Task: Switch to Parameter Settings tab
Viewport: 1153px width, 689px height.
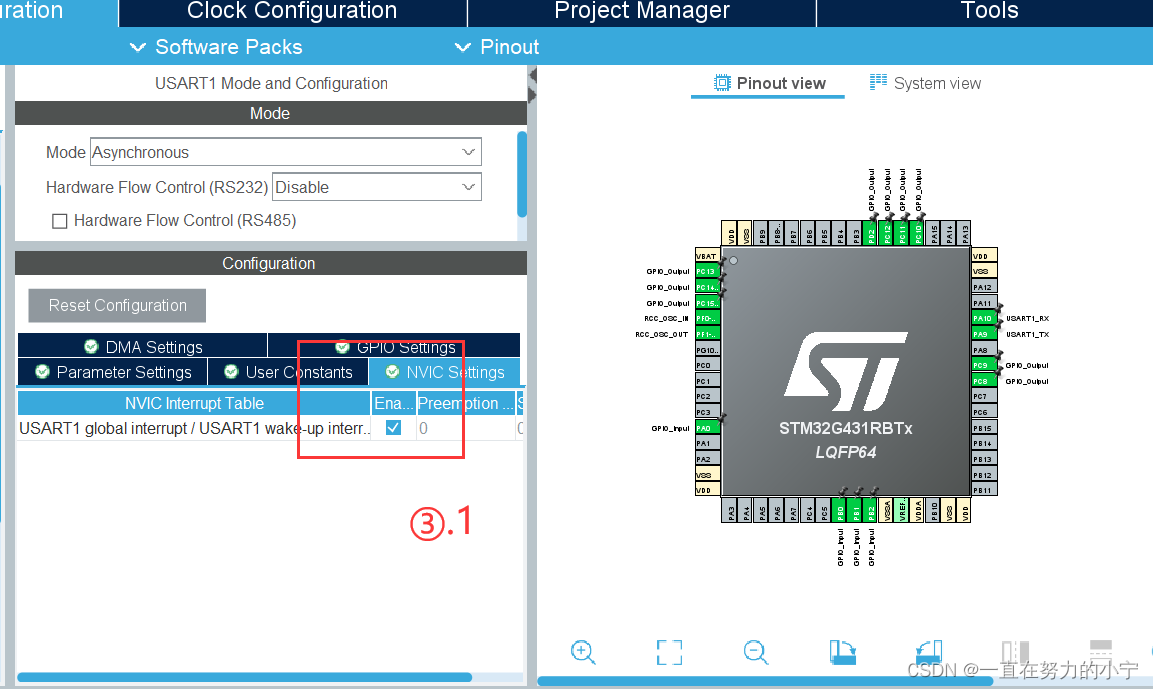Action: click(x=113, y=372)
